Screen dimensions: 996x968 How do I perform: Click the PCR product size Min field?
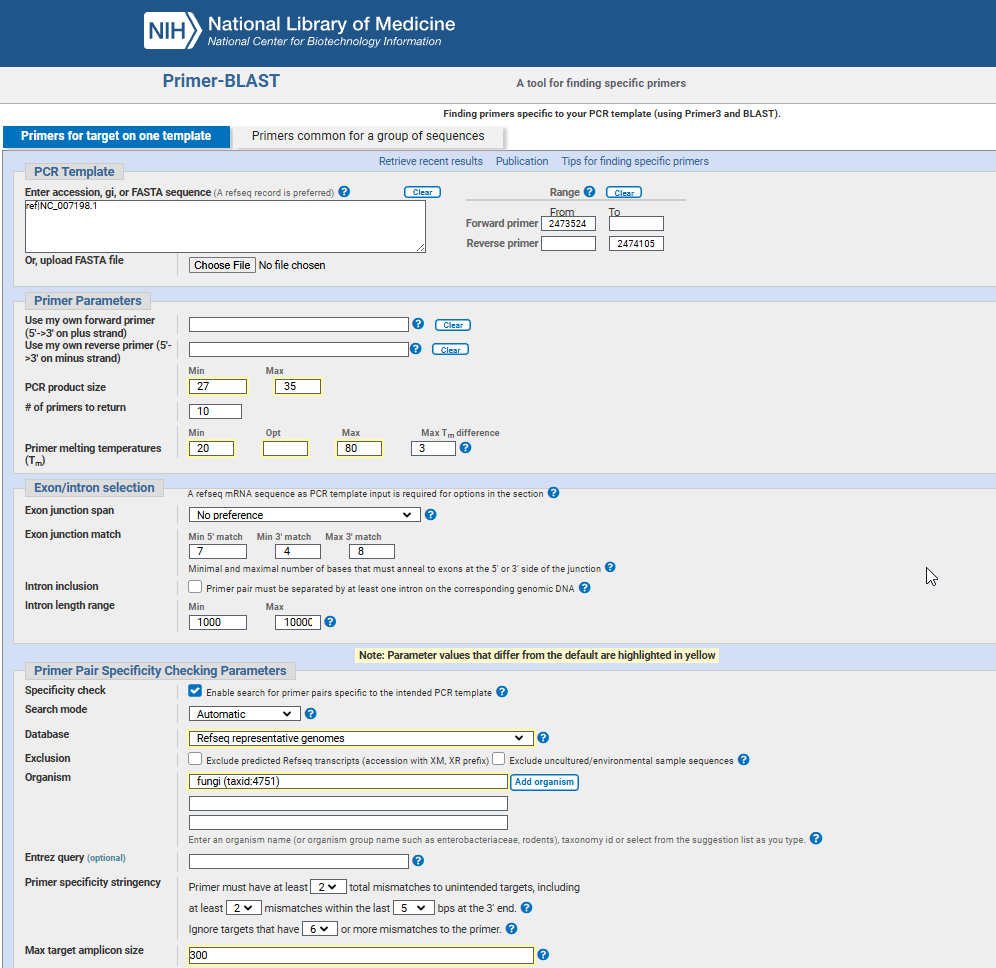click(218, 386)
